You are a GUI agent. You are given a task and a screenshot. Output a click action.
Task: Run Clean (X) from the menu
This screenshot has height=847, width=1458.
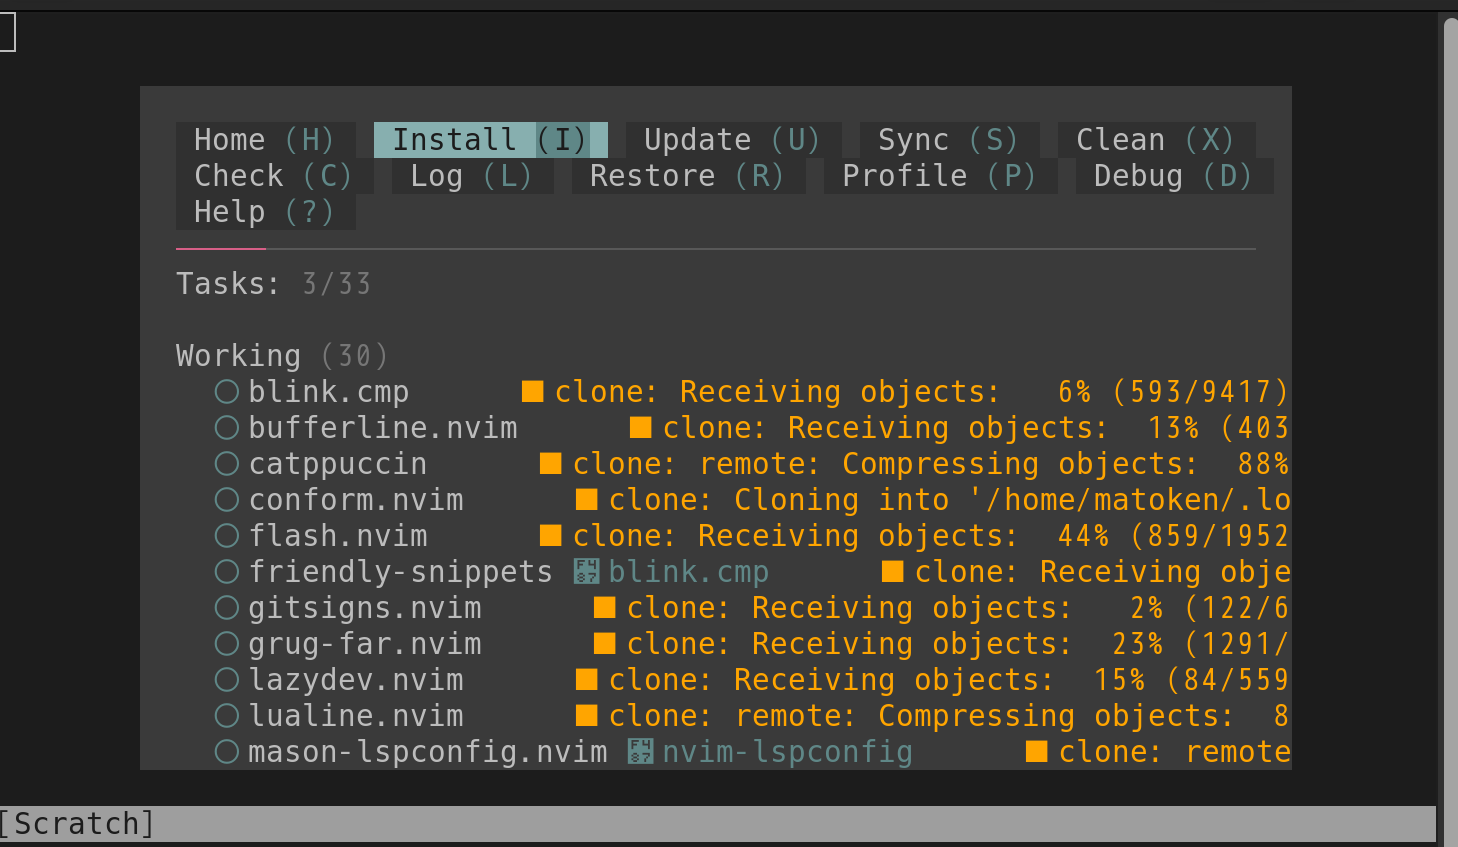tap(1154, 140)
